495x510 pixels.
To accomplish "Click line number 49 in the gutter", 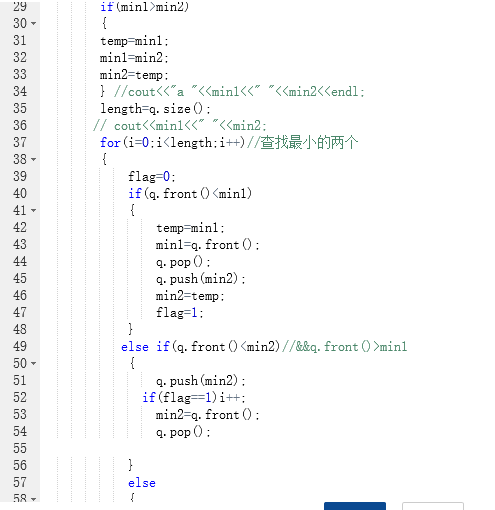I will click(20, 347).
